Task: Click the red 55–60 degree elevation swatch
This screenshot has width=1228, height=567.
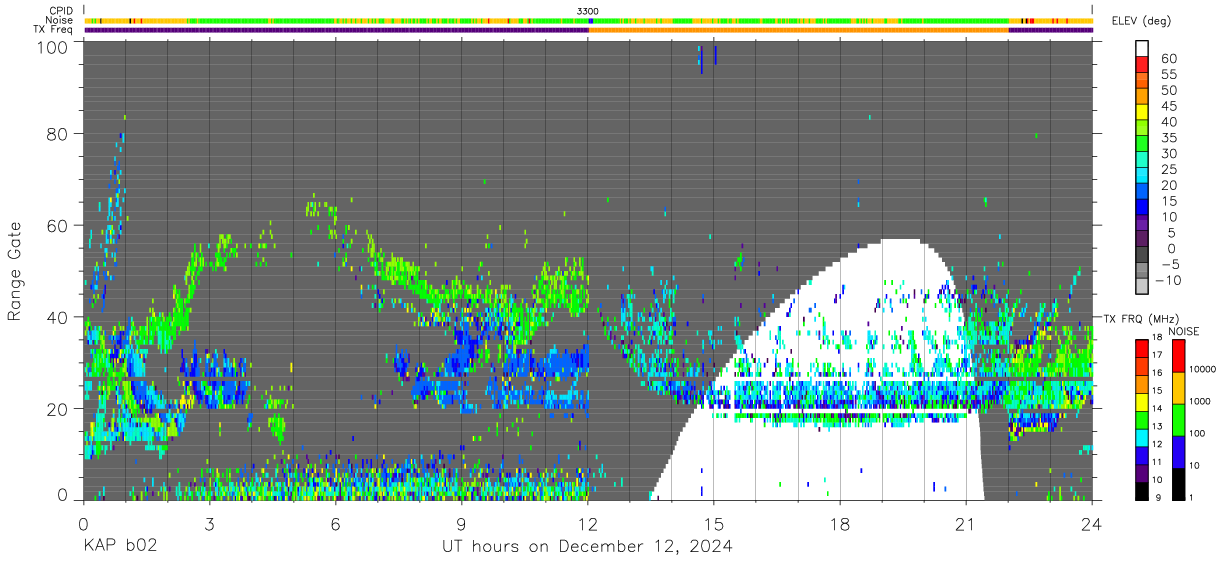Action: (x=1142, y=65)
